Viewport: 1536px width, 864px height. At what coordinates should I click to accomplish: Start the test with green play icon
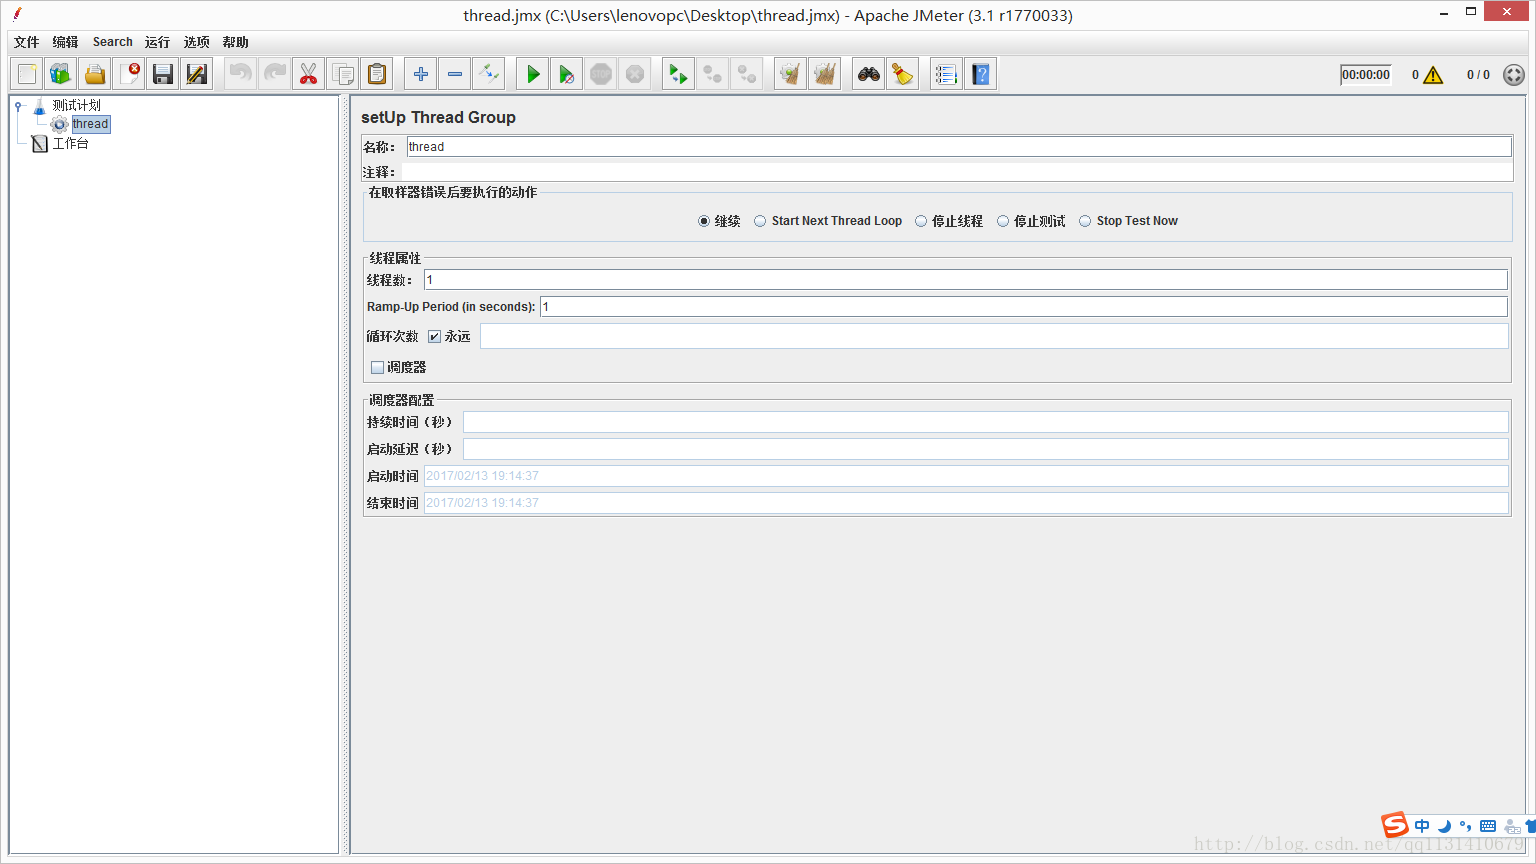point(532,74)
